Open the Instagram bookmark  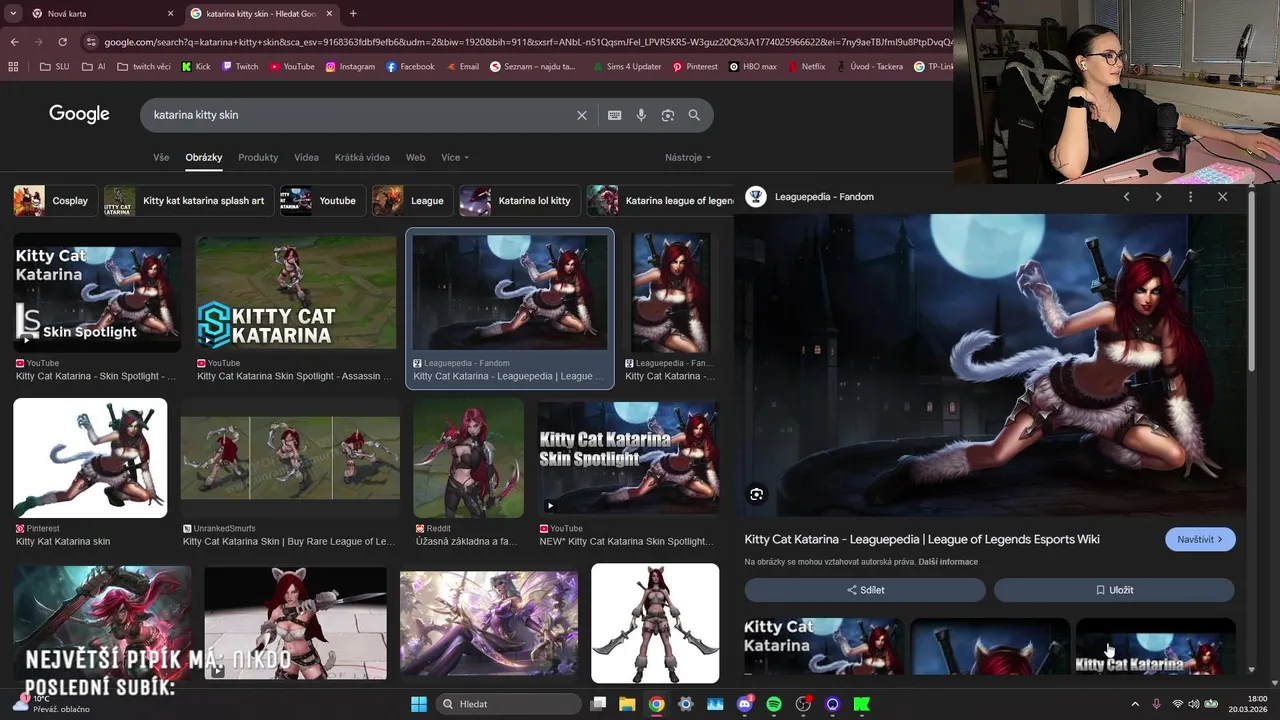350,67
